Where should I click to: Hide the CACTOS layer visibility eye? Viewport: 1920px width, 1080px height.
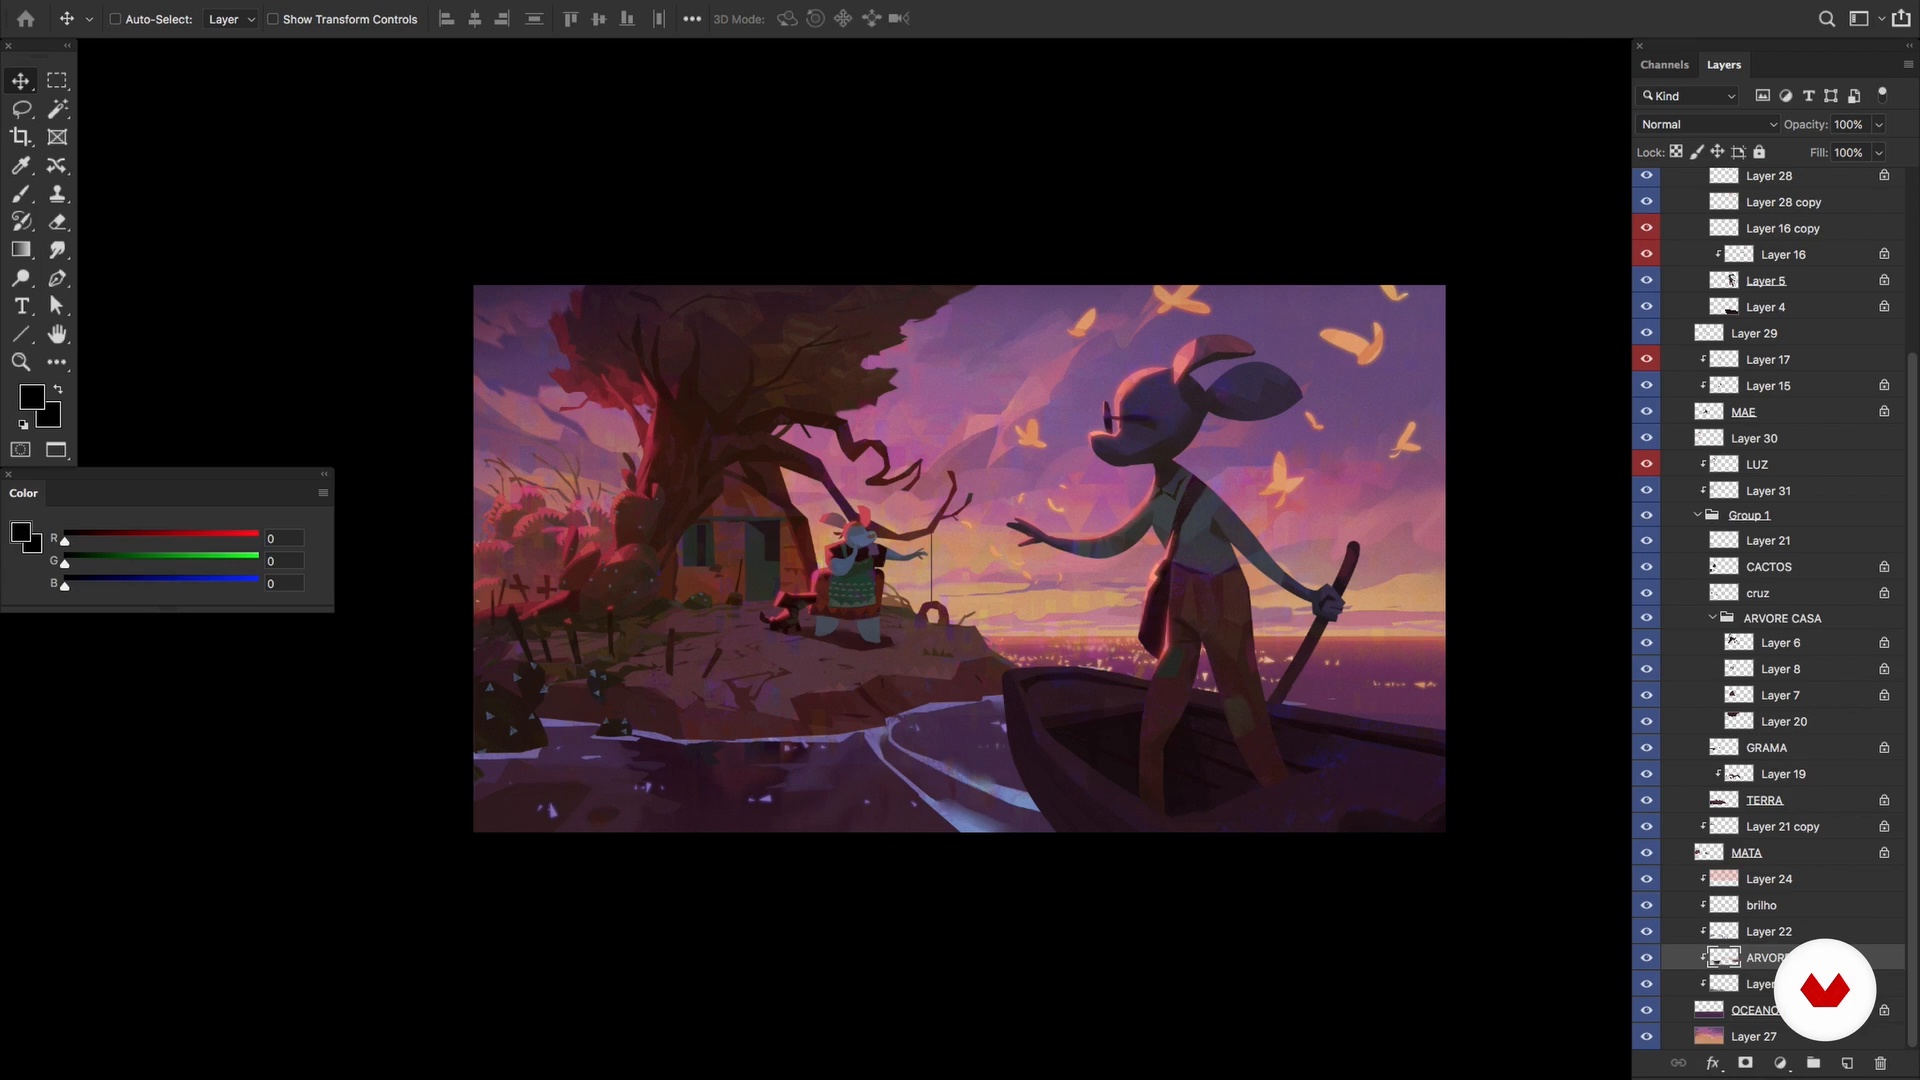(1646, 567)
